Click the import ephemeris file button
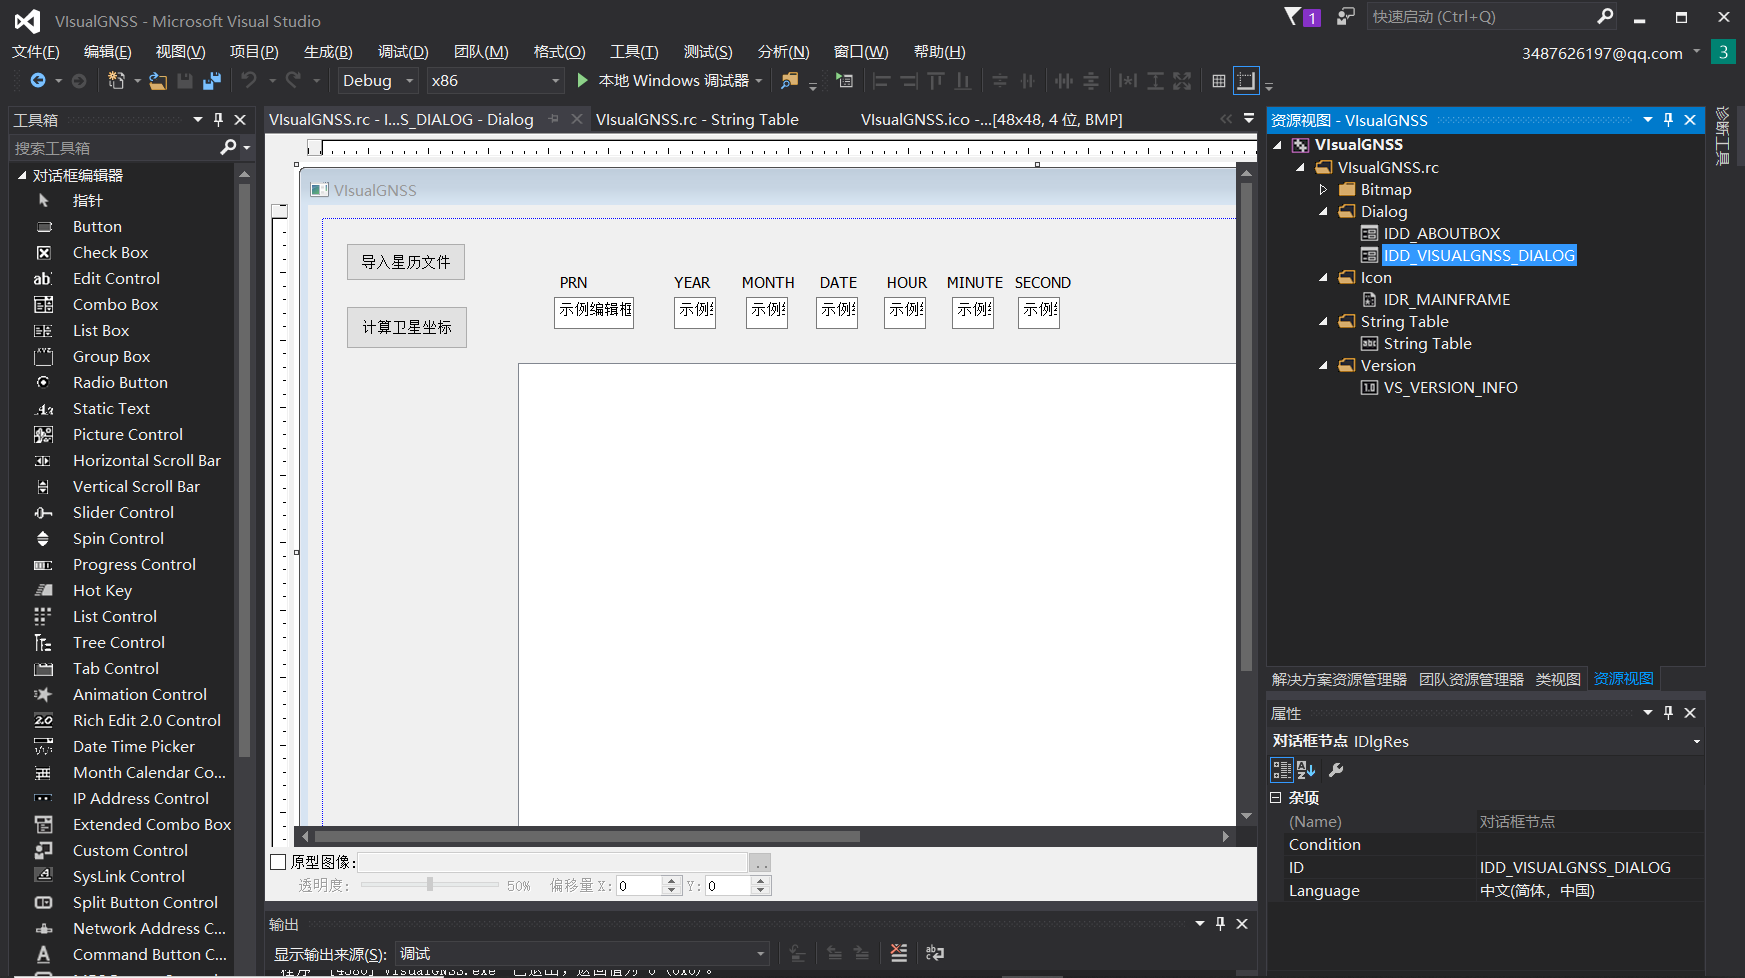This screenshot has height=978, width=1745. click(406, 262)
